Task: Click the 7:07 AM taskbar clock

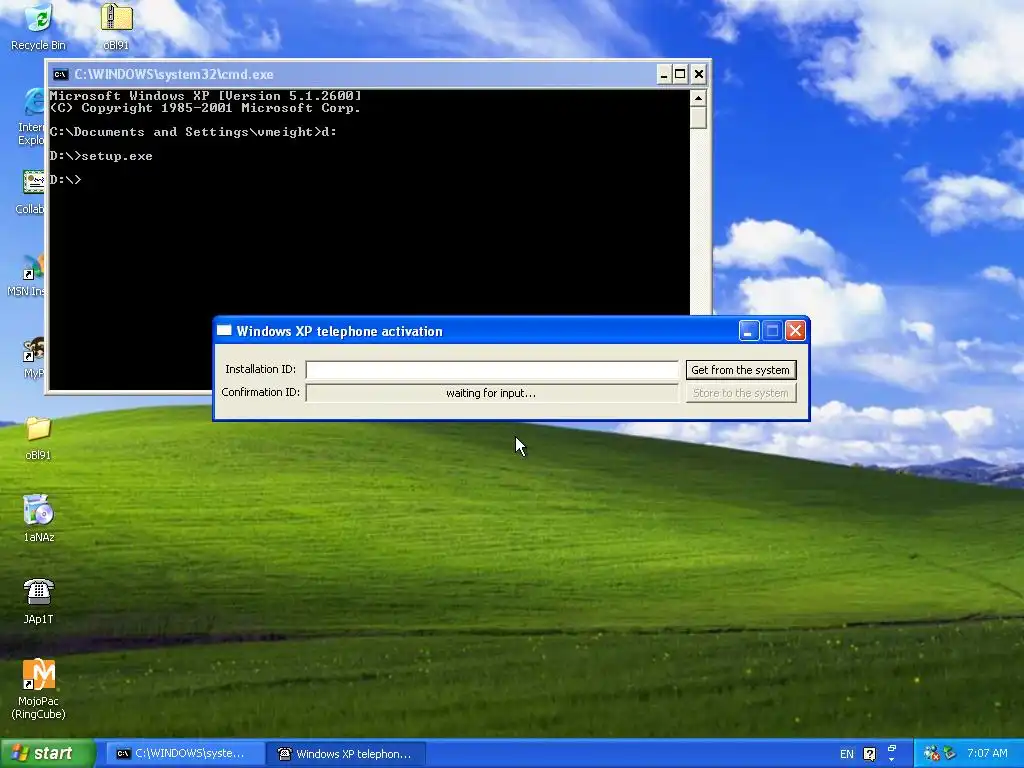Action: coord(987,753)
